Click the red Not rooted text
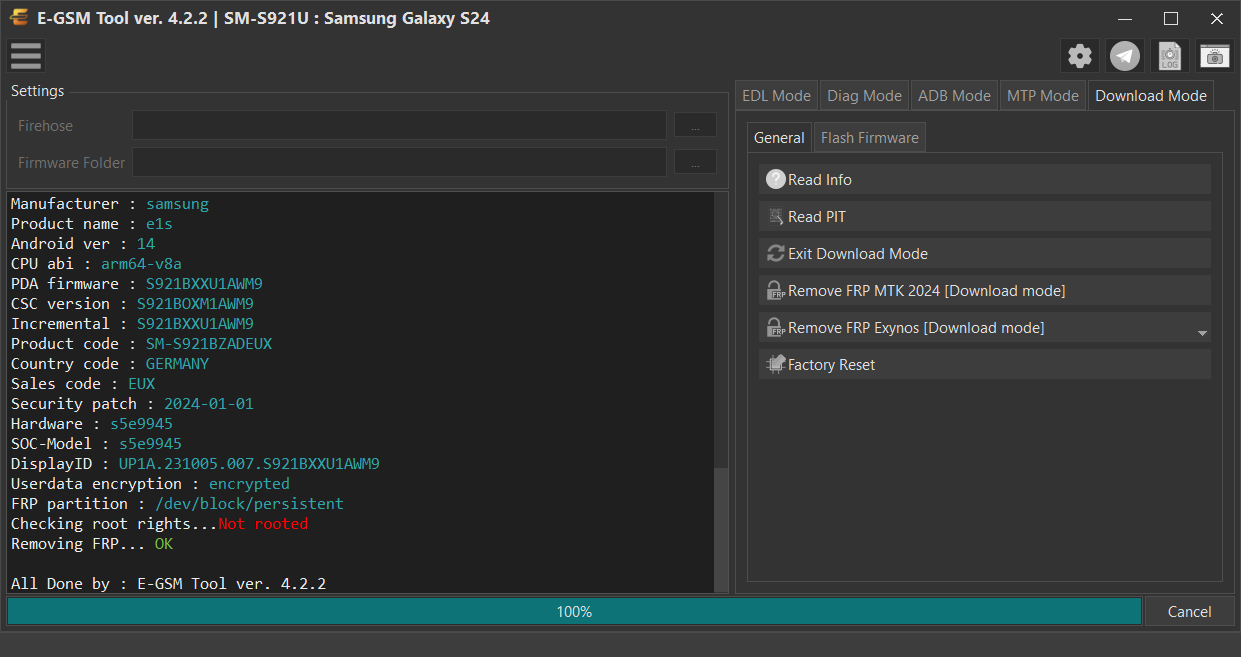Viewport: 1241px width, 657px height. (x=263, y=524)
